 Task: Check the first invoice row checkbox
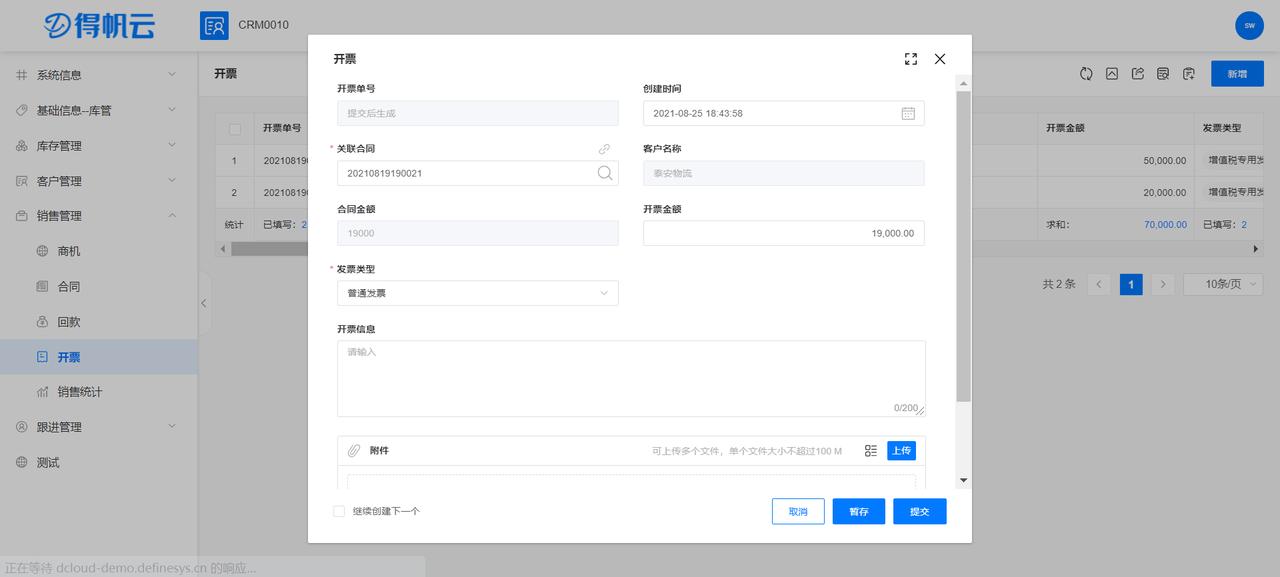point(236,160)
